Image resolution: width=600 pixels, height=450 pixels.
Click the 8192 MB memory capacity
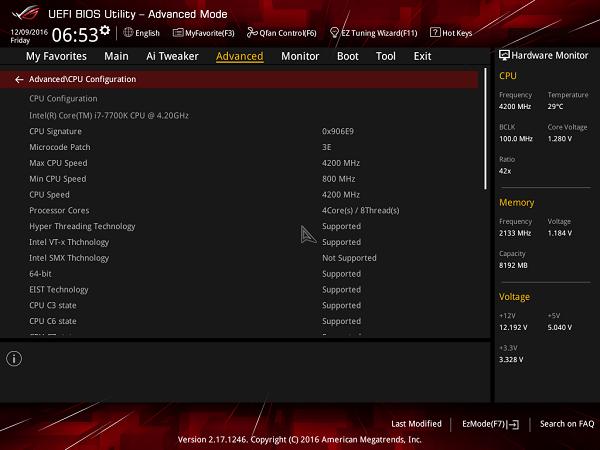[513, 265]
